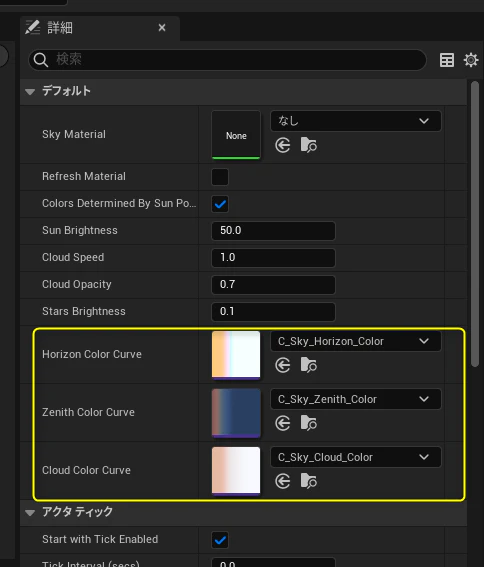Browse to Sky Material in content browser
This screenshot has width=484, height=567.
[309, 145]
